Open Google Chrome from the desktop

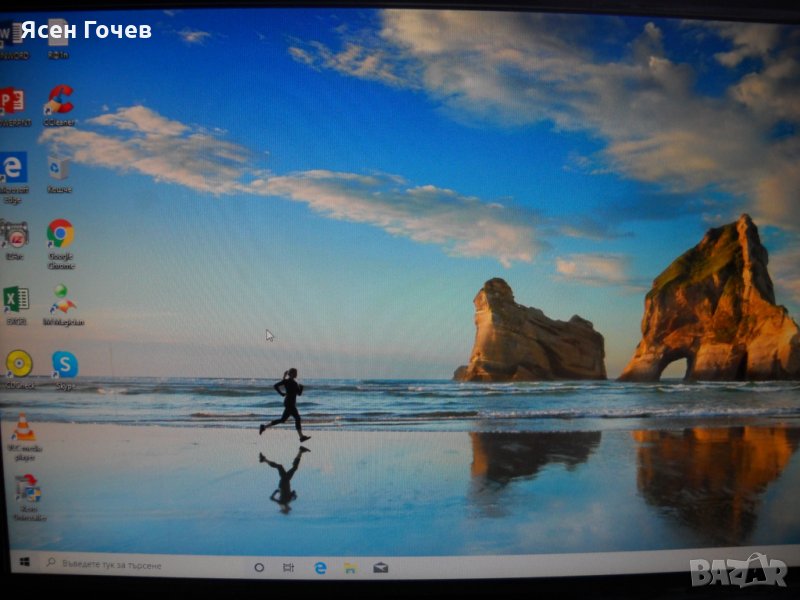click(x=60, y=234)
